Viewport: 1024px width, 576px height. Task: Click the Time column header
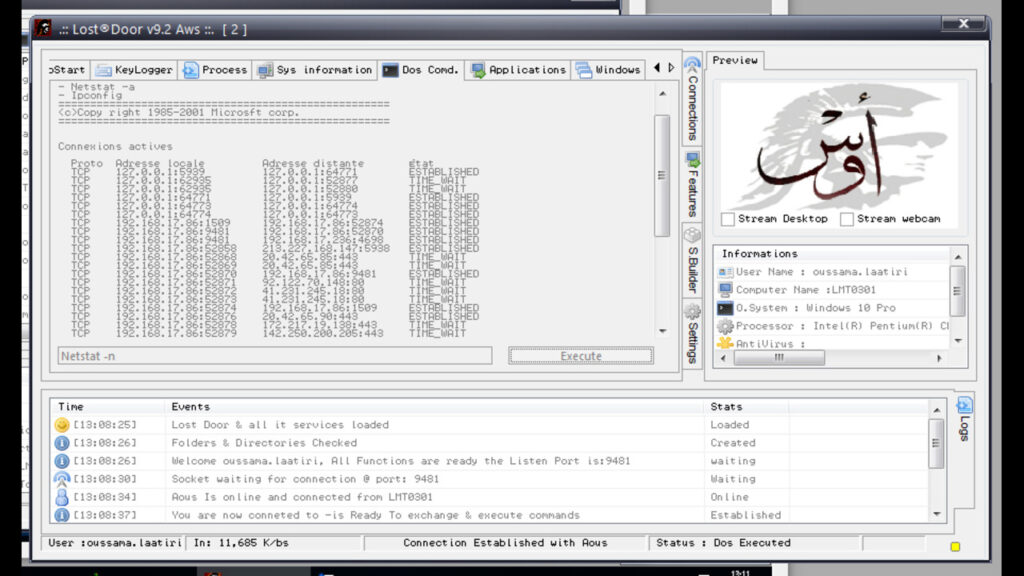(x=108, y=406)
